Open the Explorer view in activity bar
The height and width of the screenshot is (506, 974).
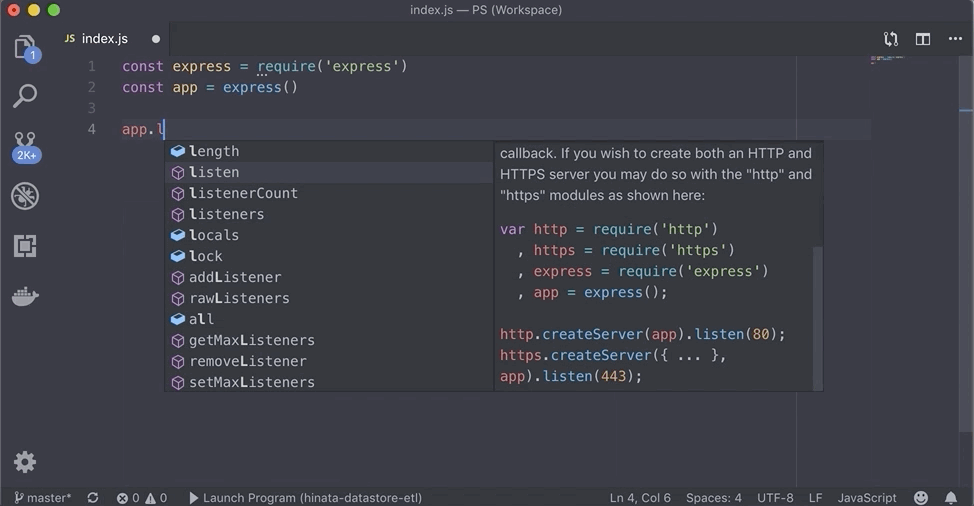pos(26,48)
